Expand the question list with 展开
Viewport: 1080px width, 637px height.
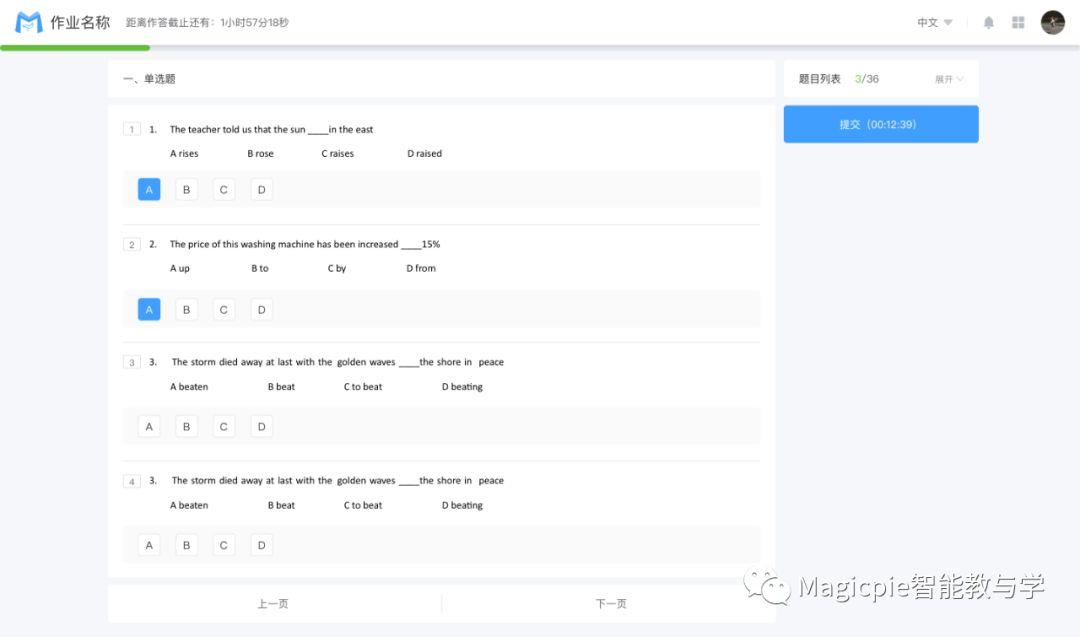point(949,79)
